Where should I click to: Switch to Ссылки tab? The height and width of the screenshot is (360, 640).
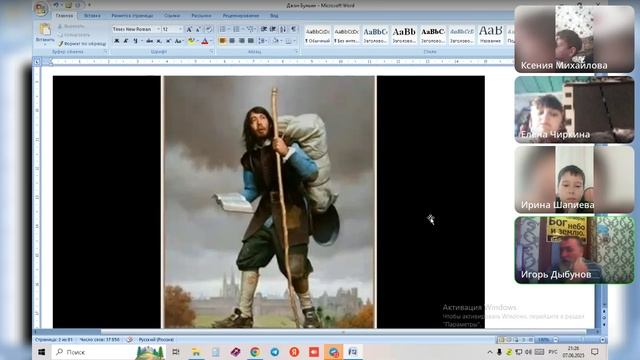tap(172, 16)
